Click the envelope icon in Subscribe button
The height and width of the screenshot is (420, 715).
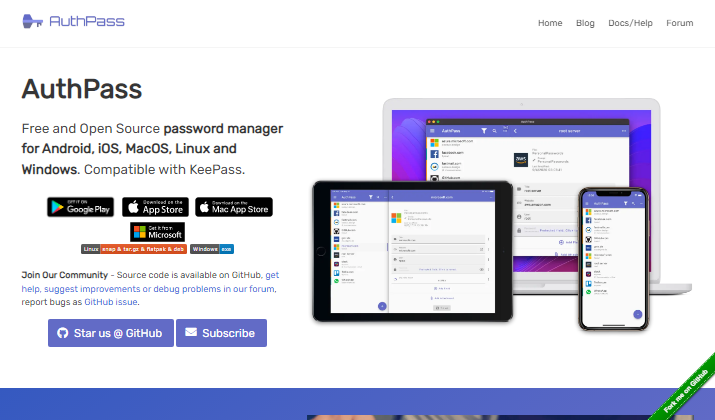click(191, 332)
